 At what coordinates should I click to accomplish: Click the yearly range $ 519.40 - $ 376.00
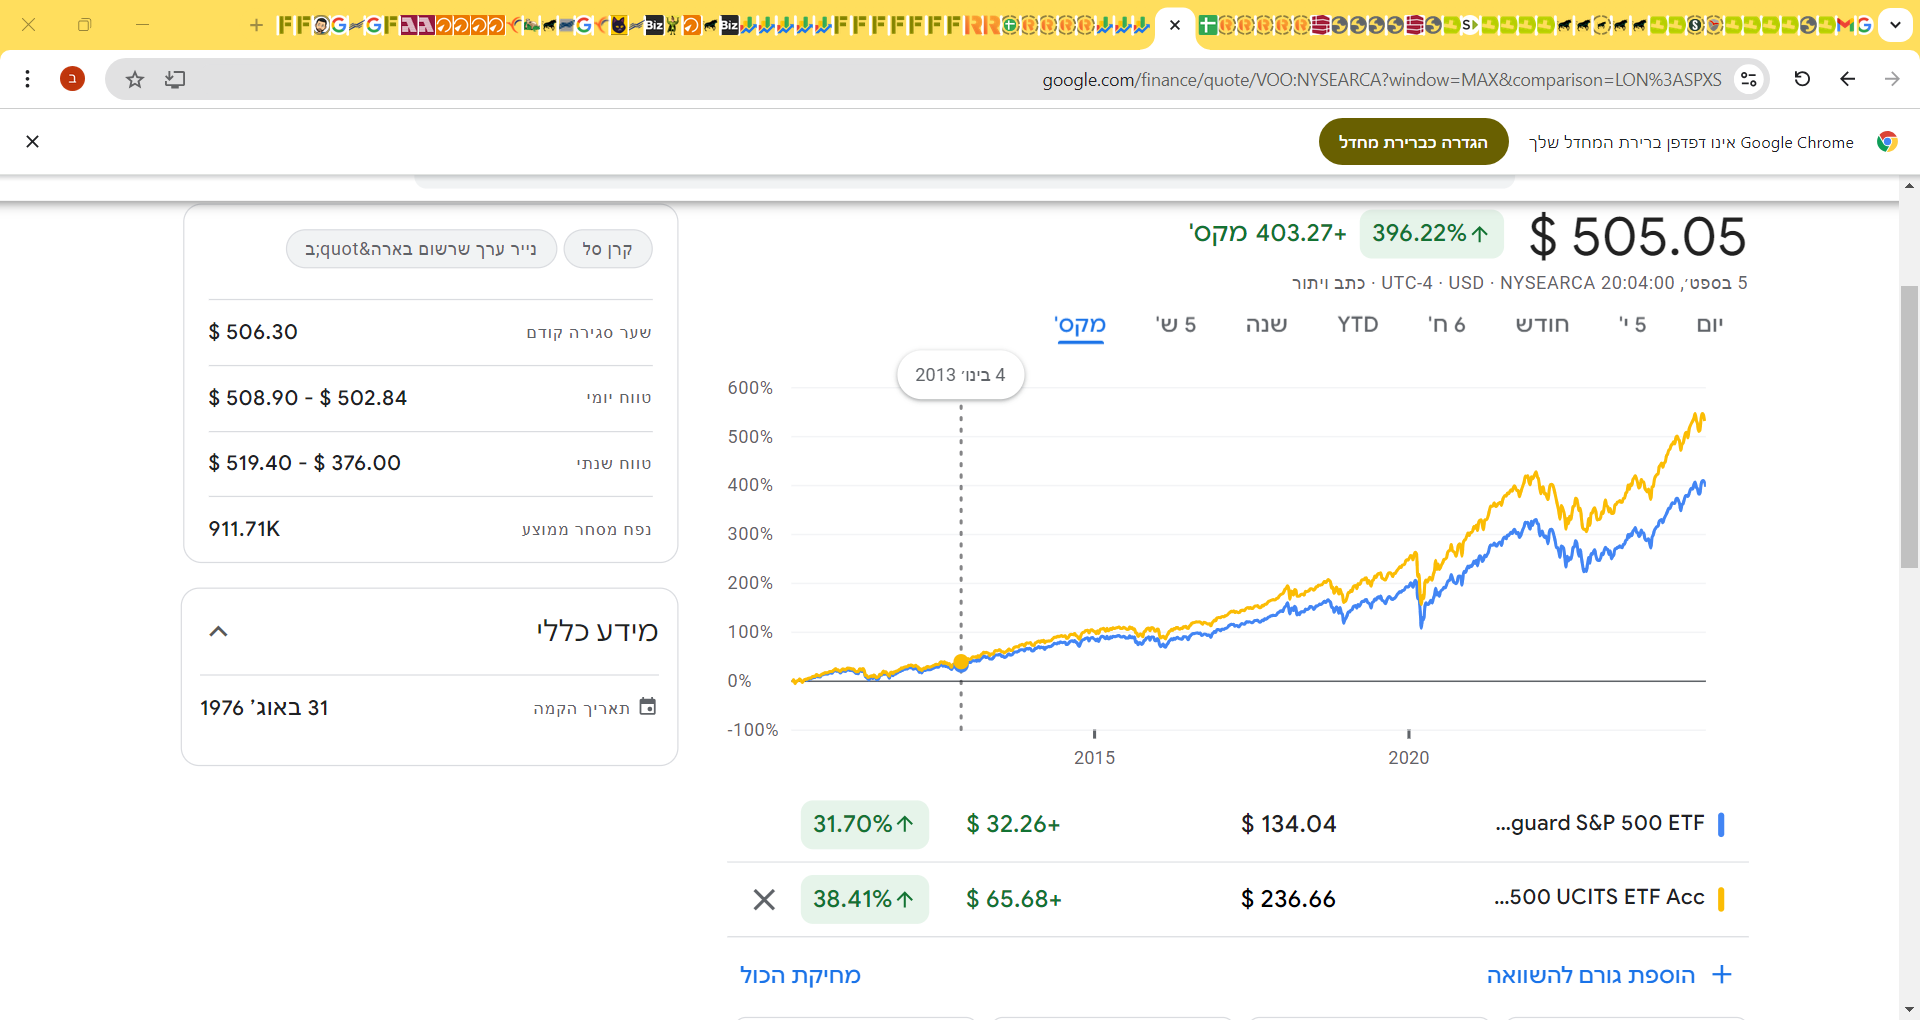[x=304, y=463]
